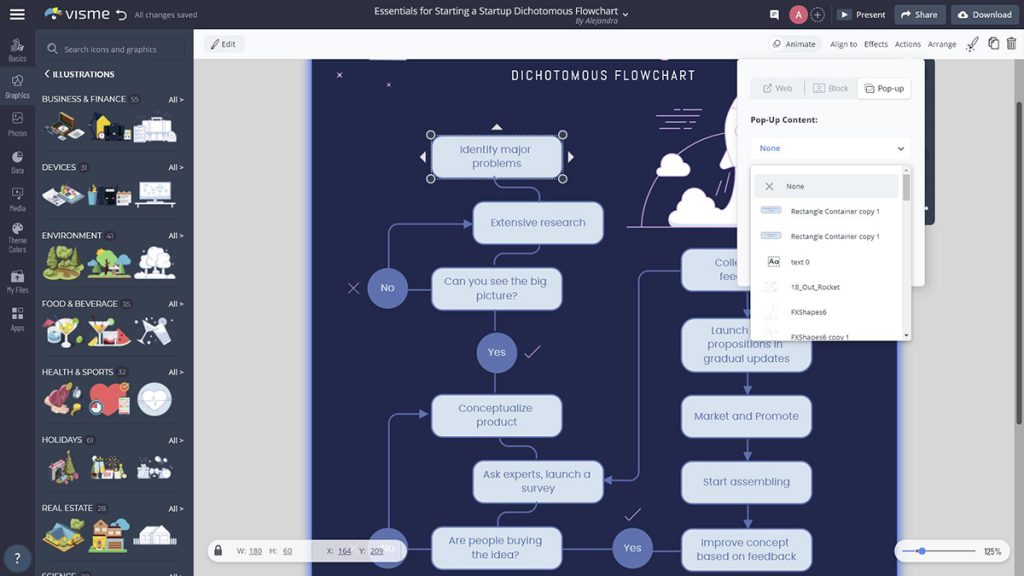
Task: Open the Arrange menu in the toolbar
Action: click(x=940, y=44)
